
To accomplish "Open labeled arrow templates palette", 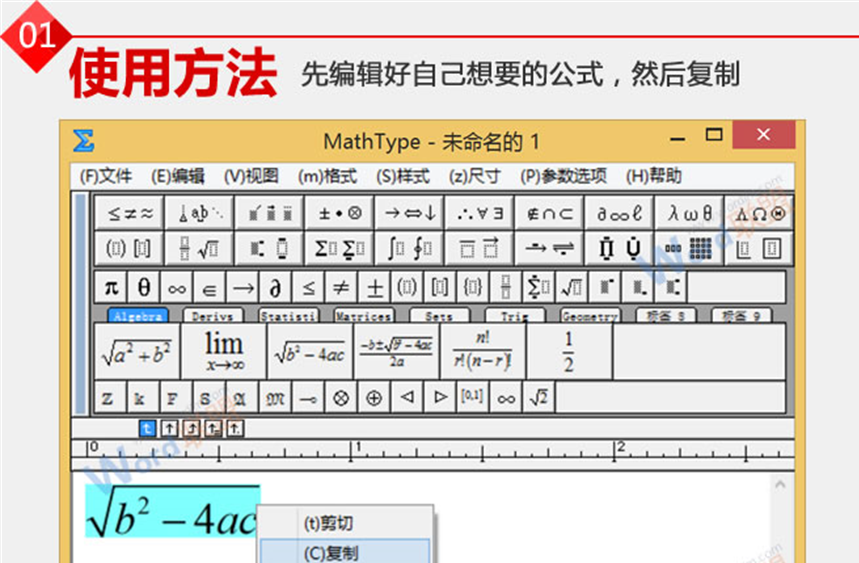I will (x=549, y=248).
